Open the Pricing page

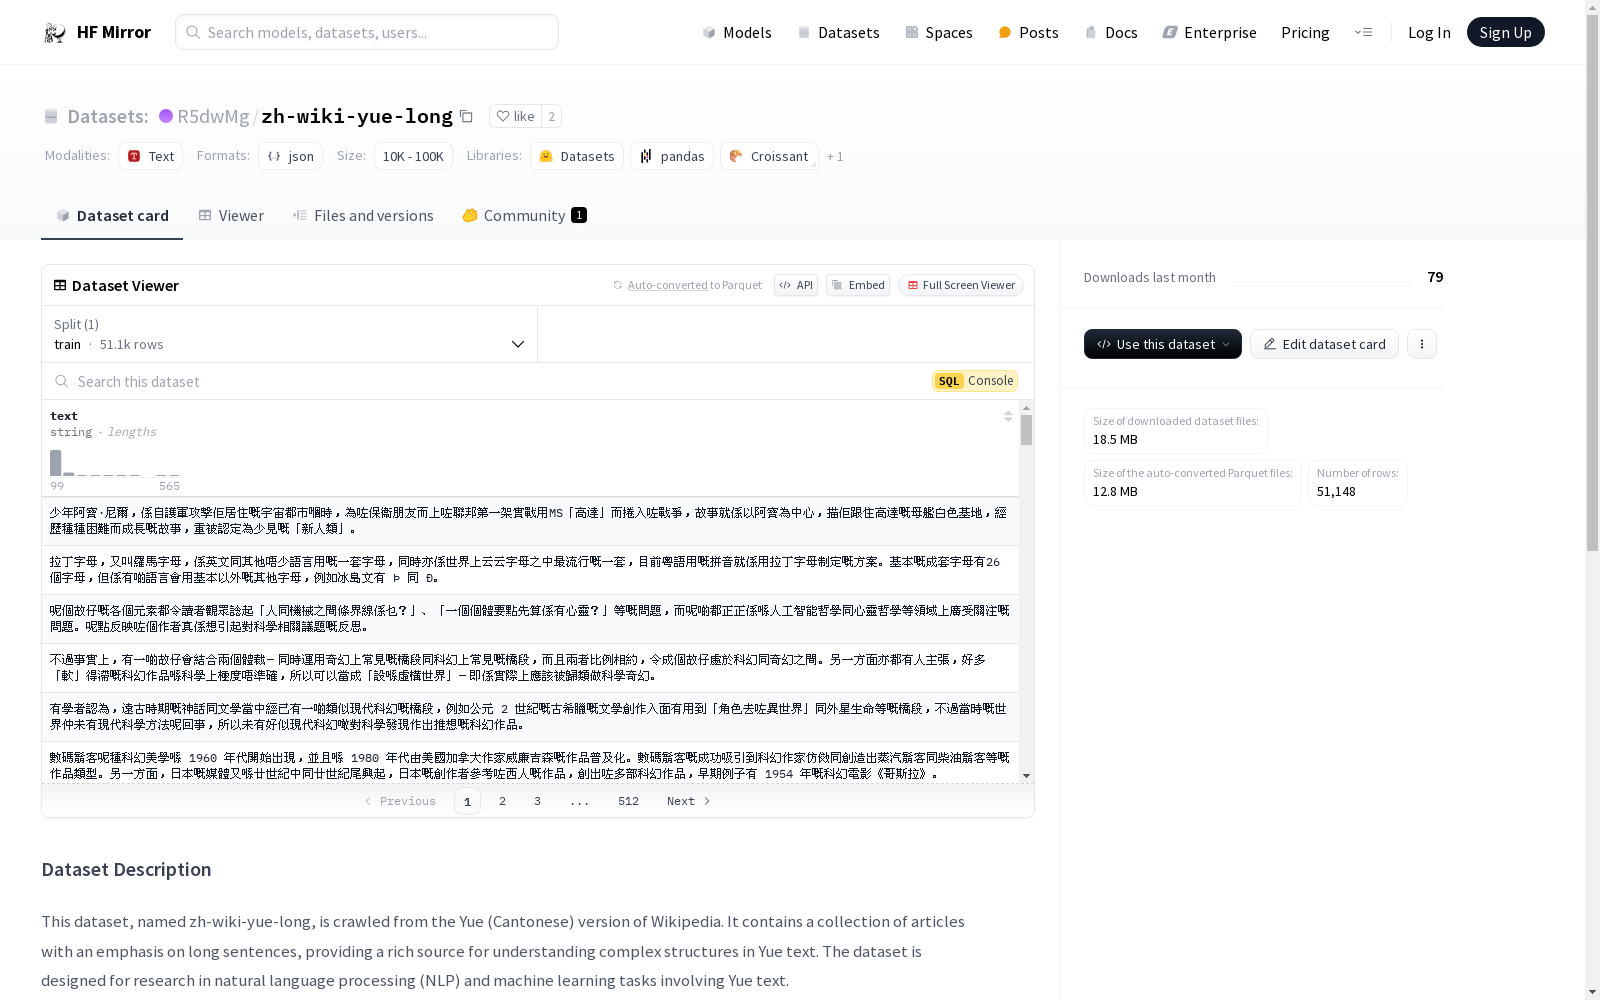pyautogui.click(x=1305, y=33)
